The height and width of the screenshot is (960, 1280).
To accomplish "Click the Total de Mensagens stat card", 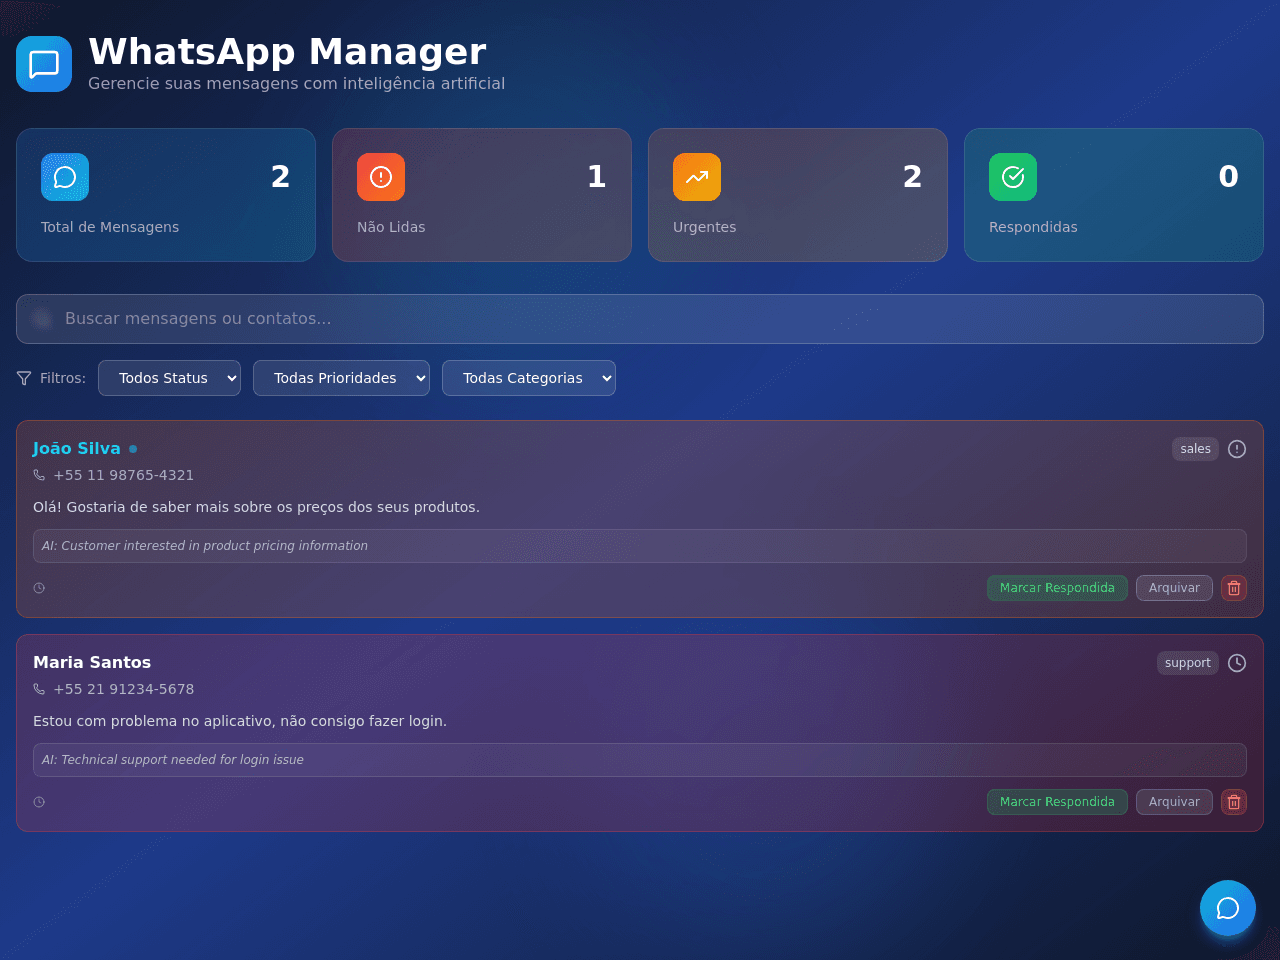I will click(166, 195).
